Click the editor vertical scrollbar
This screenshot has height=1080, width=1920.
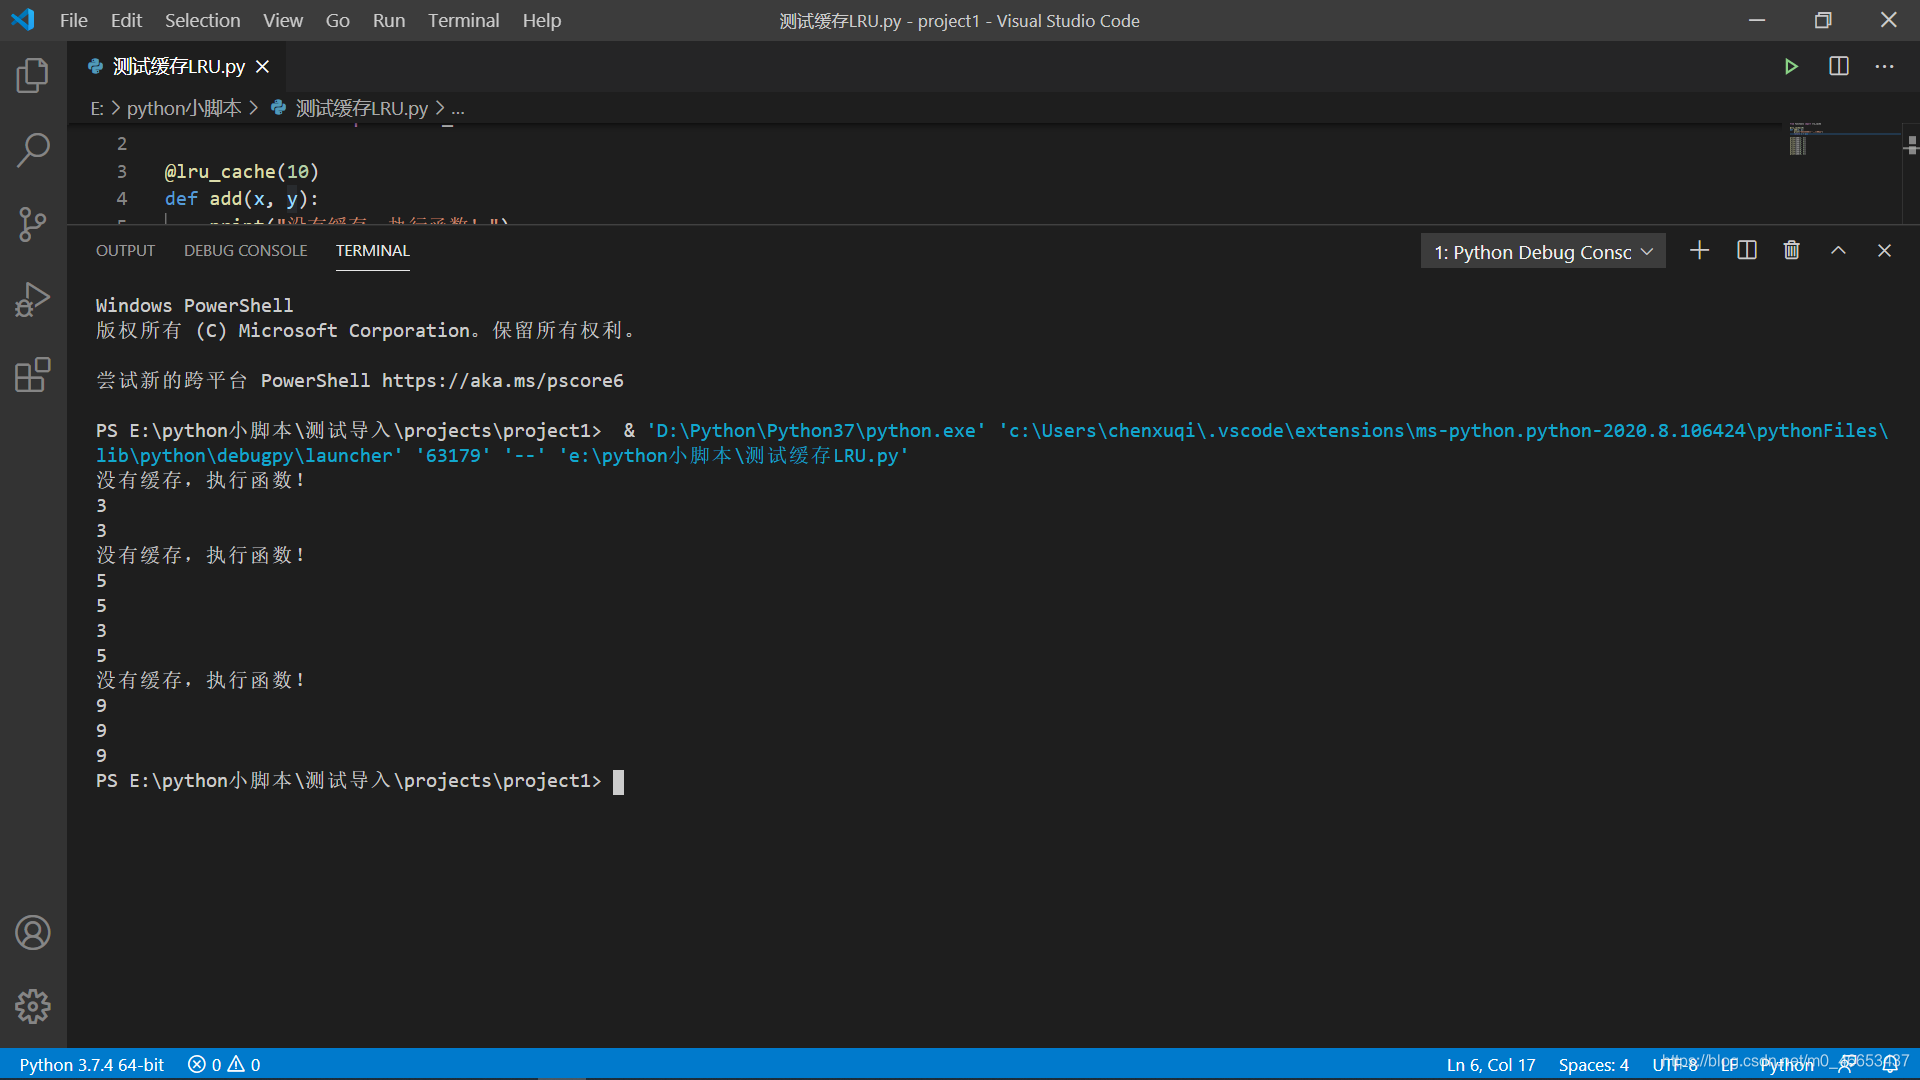(1911, 175)
